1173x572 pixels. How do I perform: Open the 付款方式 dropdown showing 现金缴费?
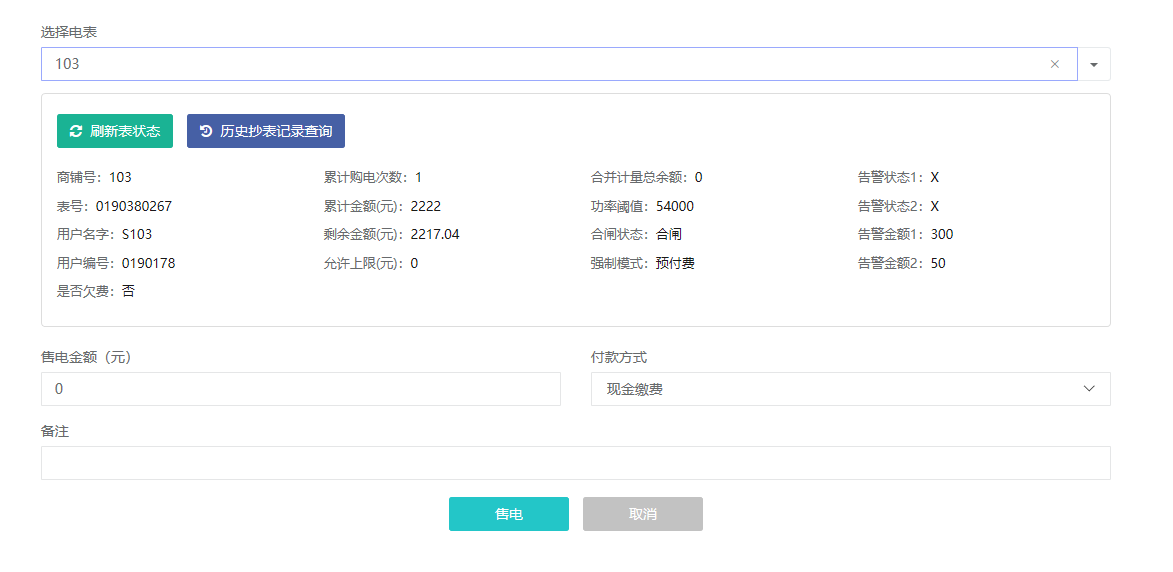tap(850, 389)
